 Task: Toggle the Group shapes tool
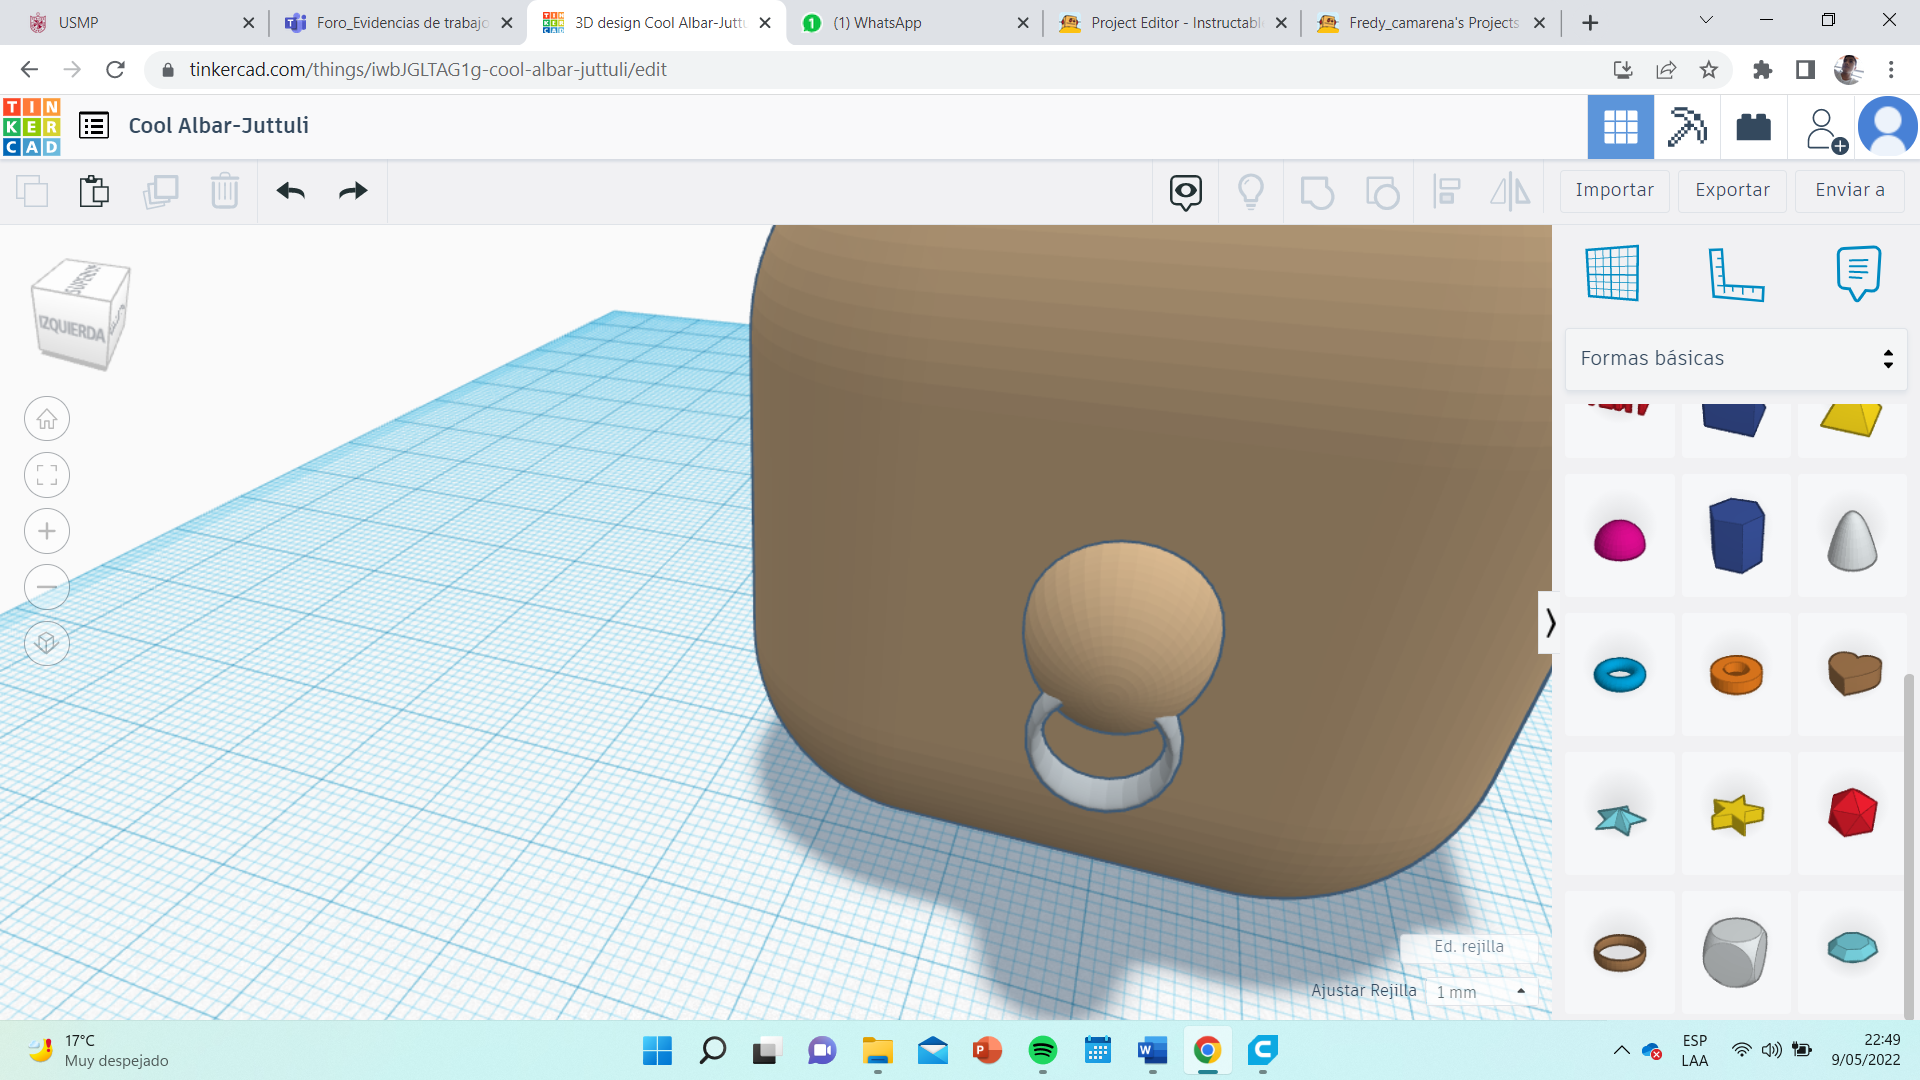pos(1317,191)
